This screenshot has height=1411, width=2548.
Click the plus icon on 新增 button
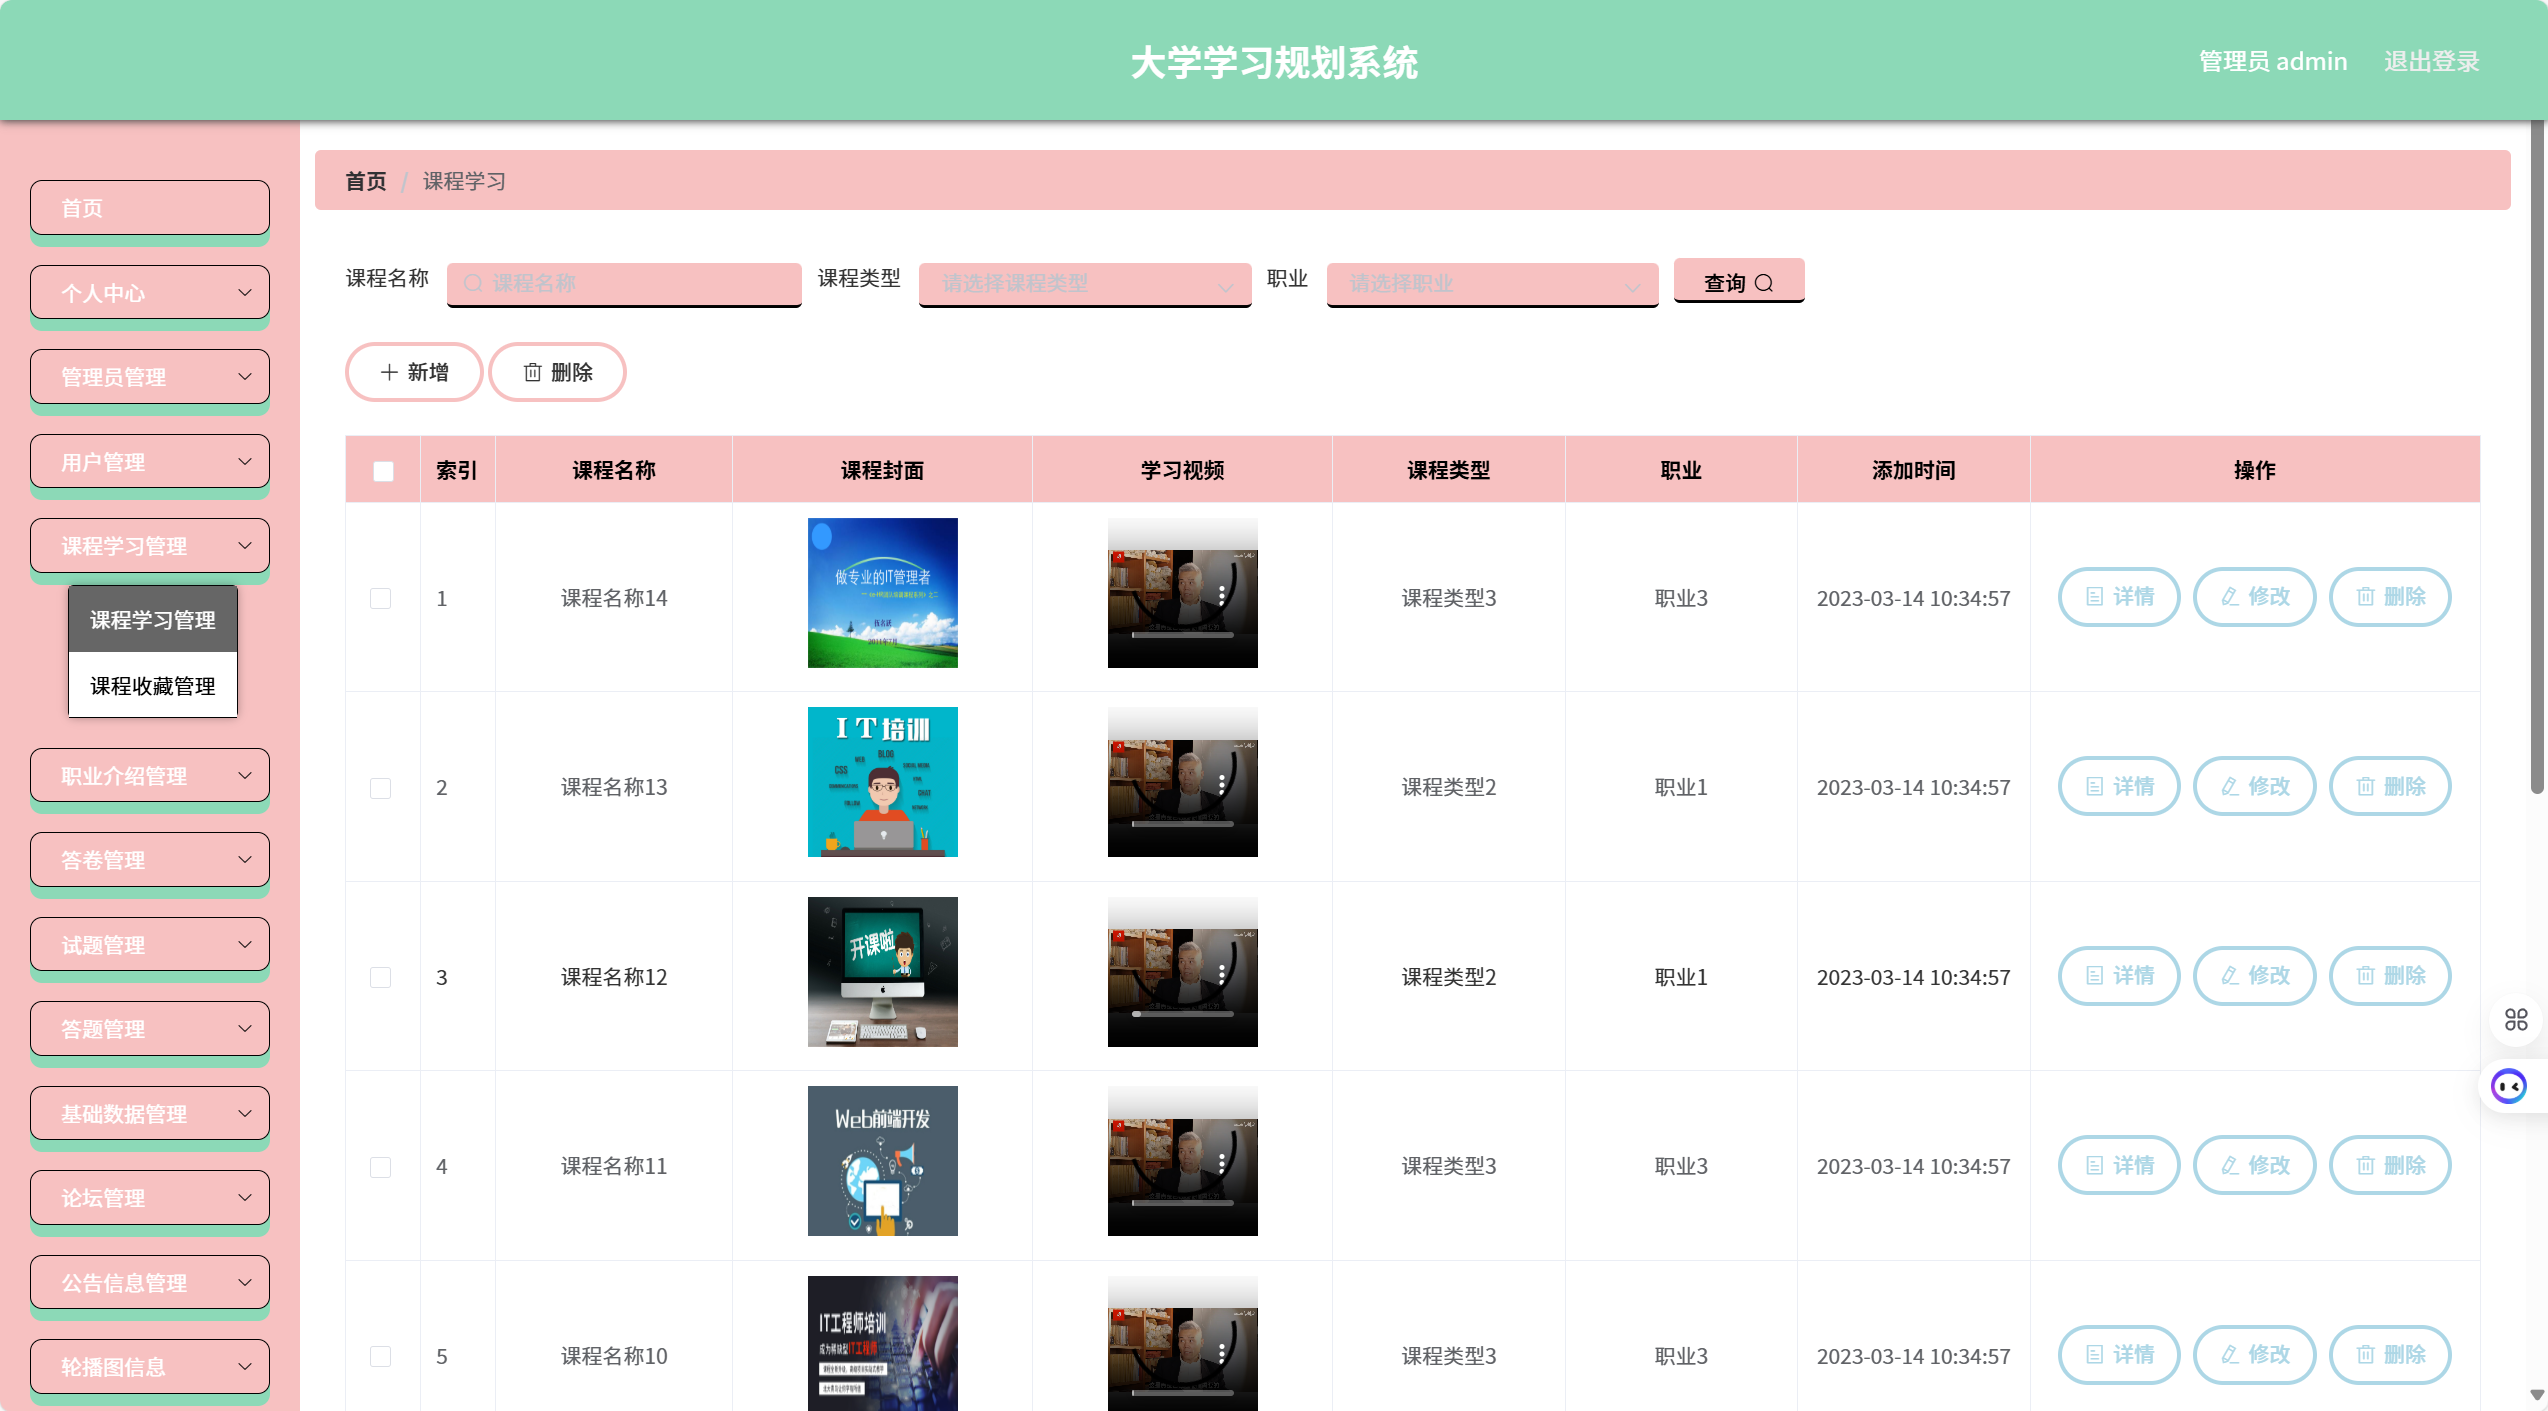pyautogui.click(x=389, y=372)
